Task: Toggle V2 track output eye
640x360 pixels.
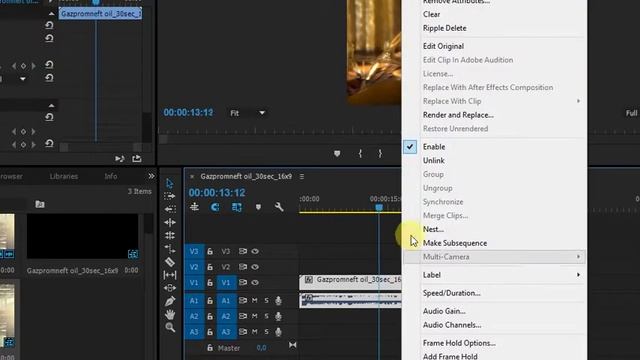Action: click(x=255, y=267)
